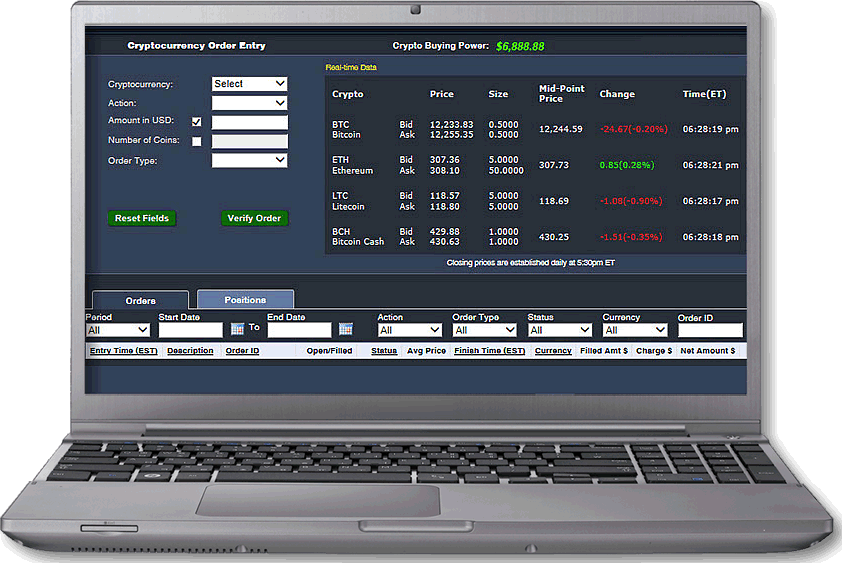Open the Order Type filter dropdown
842x563 pixels.
[485, 330]
